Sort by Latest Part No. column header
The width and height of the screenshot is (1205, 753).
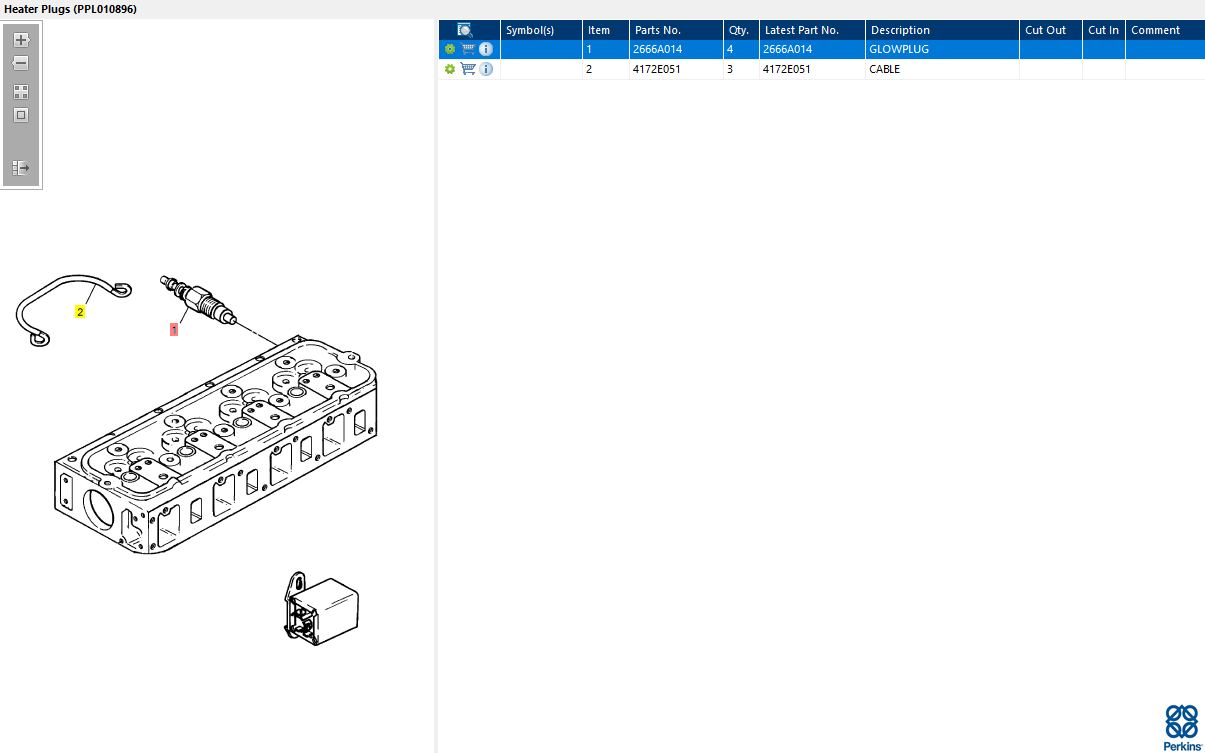tap(812, 30)
